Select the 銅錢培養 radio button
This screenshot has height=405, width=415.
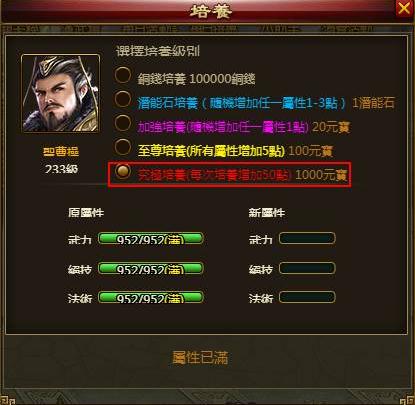point(123,75)
